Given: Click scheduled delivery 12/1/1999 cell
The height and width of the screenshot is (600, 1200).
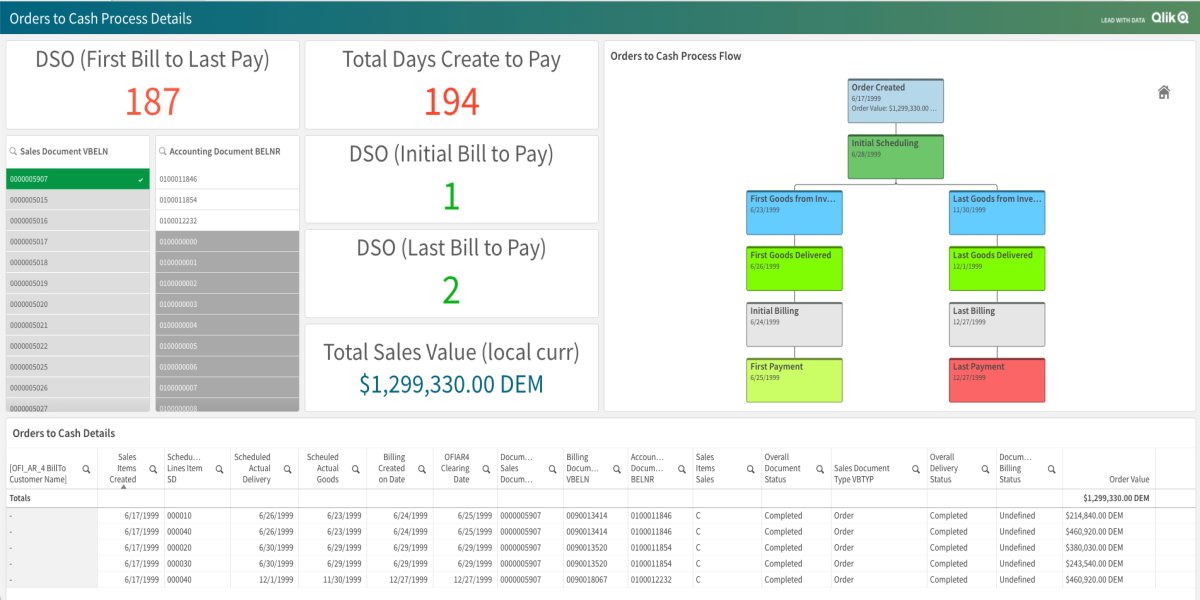Looking at the screenshot, I should (x=264, y=580).
